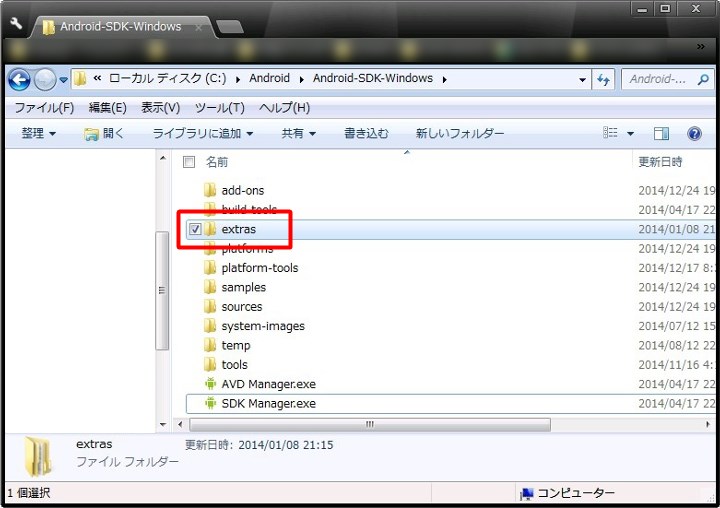The width and height of the screenshot is (720, 508).
Task: Toggle the preview pane icon
Action: tap(661, 134)
